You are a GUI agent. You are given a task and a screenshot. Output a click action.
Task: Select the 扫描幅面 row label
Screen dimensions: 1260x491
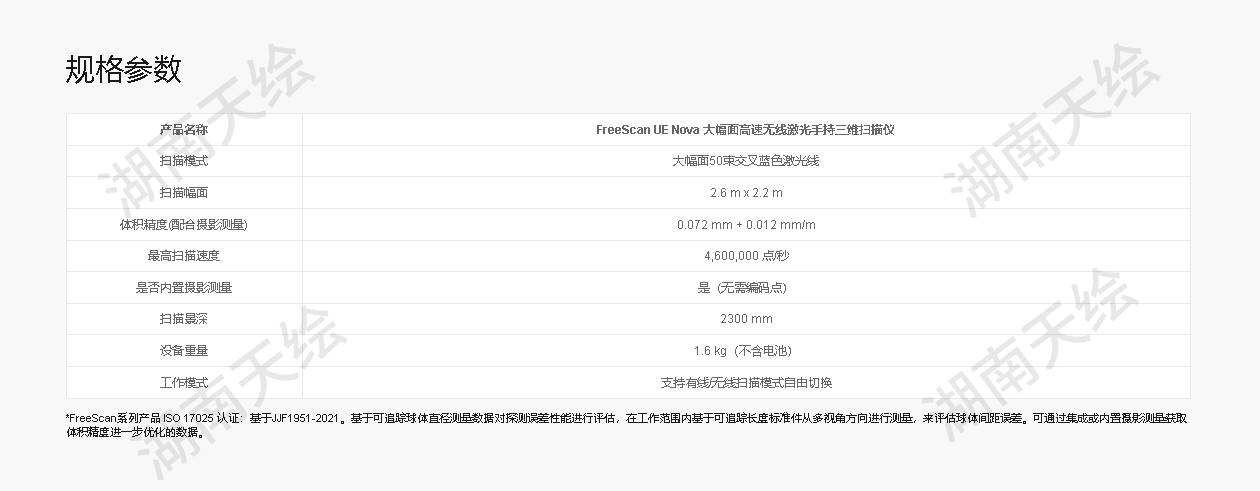pos(184,192)
